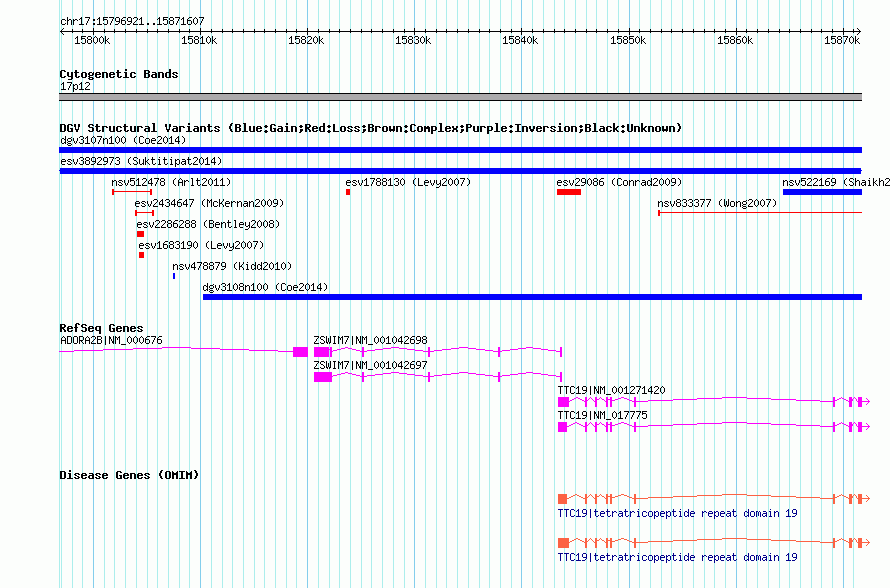Image resolution: width=890 pixels, height=588 pixels.
Task: Click the ADORA2B|NM_000676 gene label
Action: (x=111, y=341)
